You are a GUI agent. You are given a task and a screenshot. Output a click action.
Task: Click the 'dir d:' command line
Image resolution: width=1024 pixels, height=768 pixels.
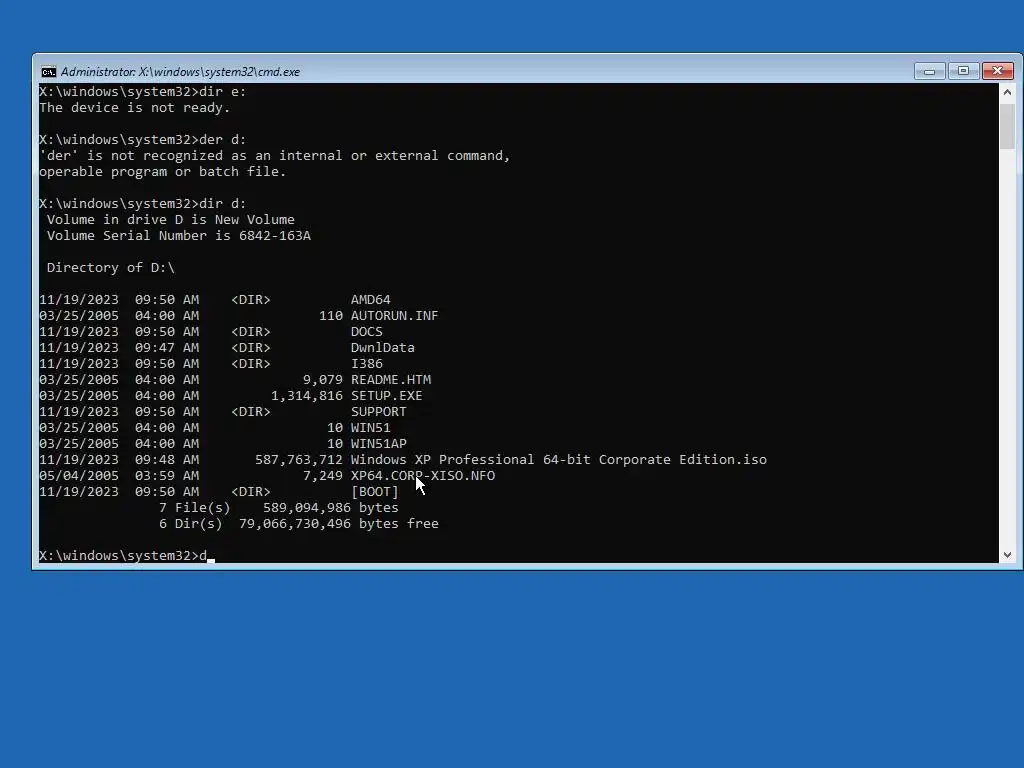tap(142, 204)
